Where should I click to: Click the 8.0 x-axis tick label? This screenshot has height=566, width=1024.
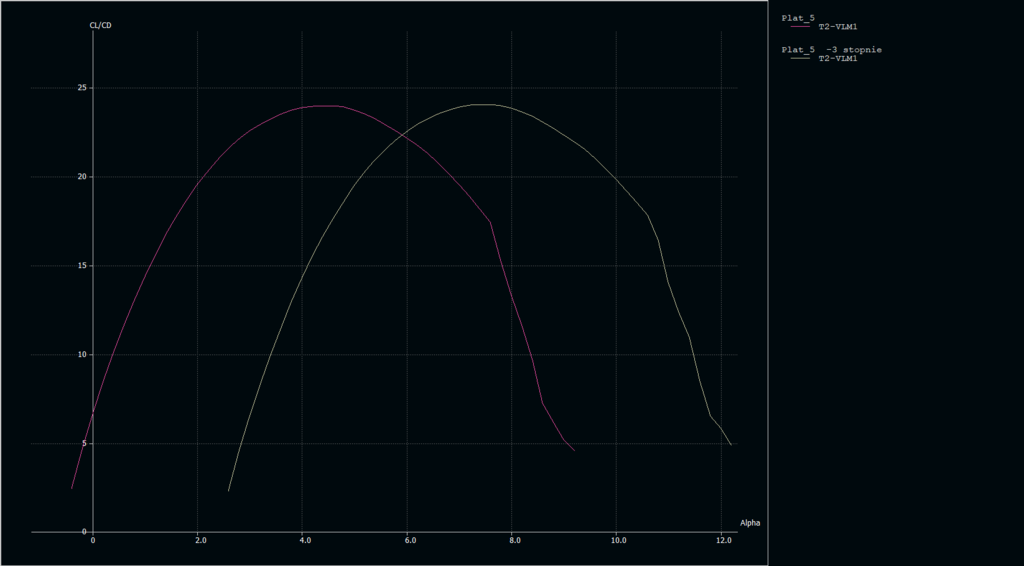(515, 541)
